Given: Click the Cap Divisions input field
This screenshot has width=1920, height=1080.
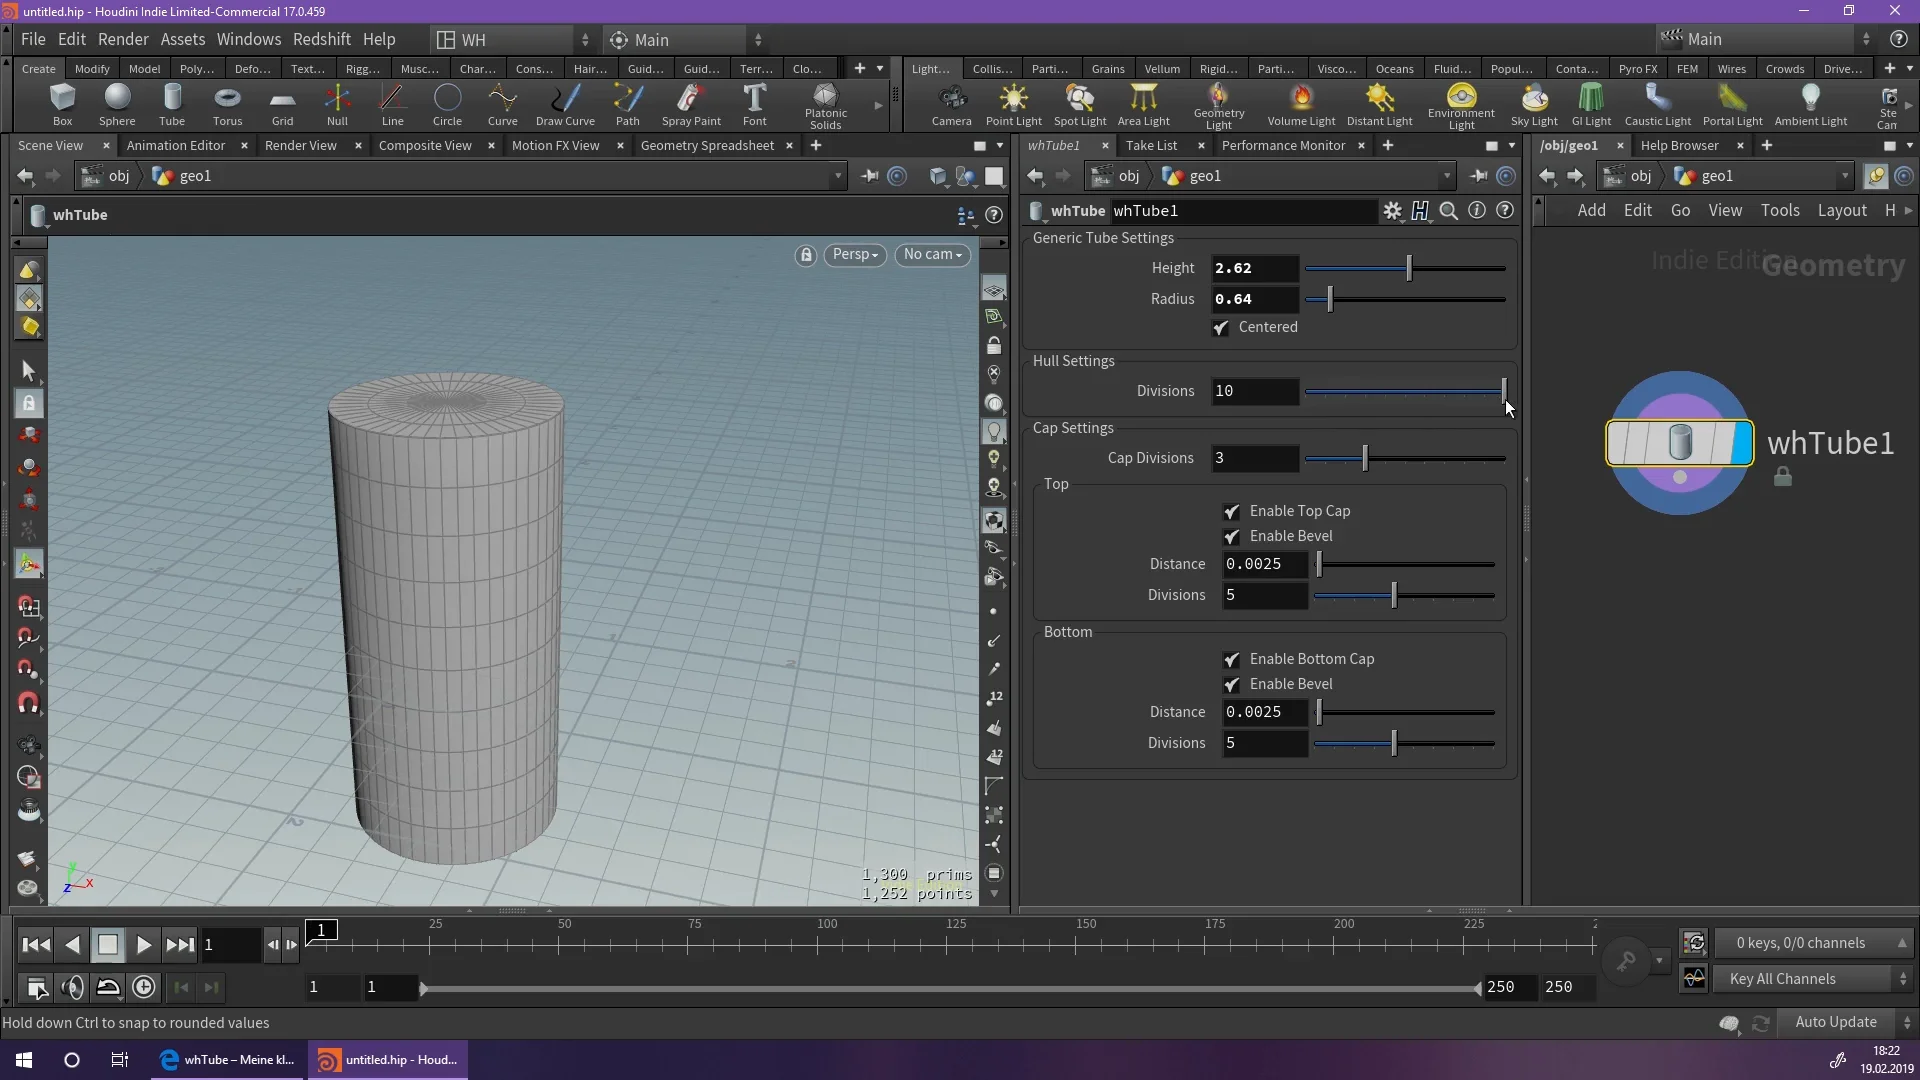Looking at the screenshot, I should 1254,458.
